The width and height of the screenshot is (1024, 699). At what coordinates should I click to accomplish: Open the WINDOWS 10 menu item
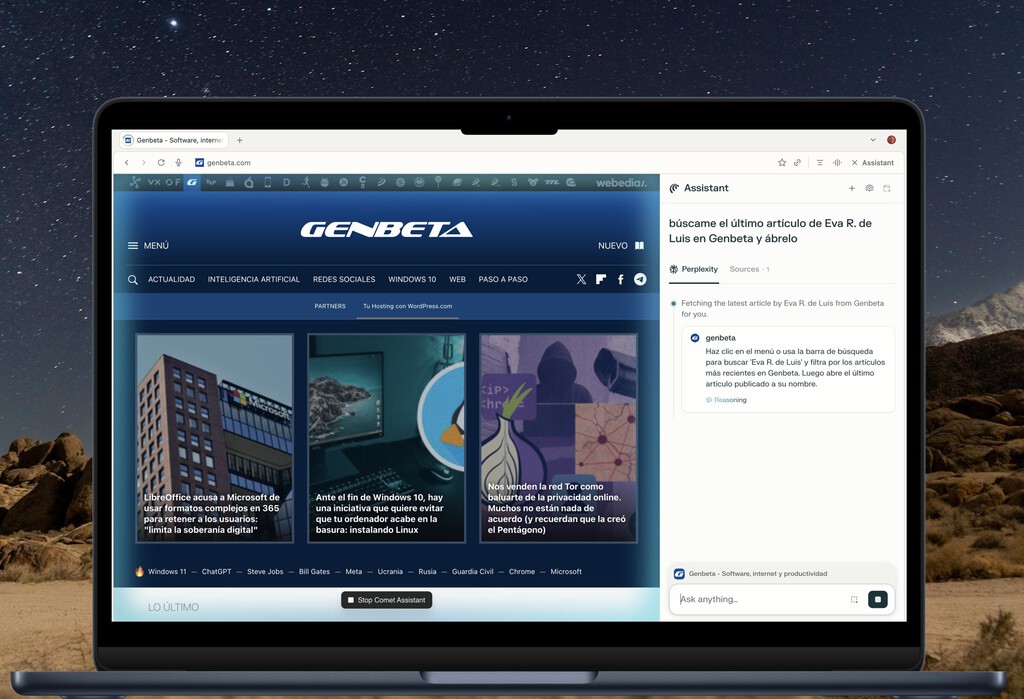[412, 279]
